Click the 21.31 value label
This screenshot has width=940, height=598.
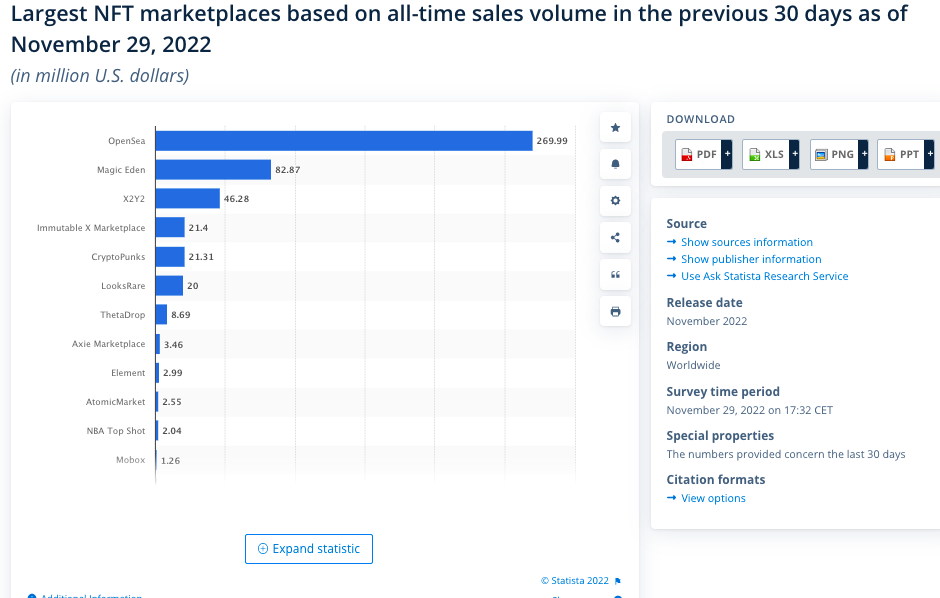pos(201,256)
